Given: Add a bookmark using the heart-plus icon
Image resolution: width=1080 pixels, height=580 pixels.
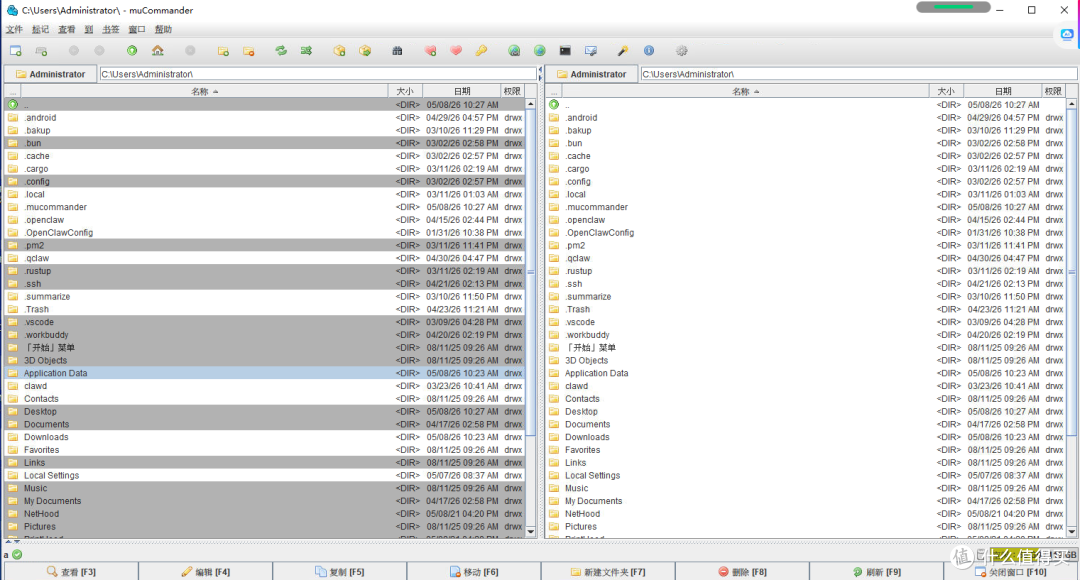Looking at the screenshot, I should [430, 51].
